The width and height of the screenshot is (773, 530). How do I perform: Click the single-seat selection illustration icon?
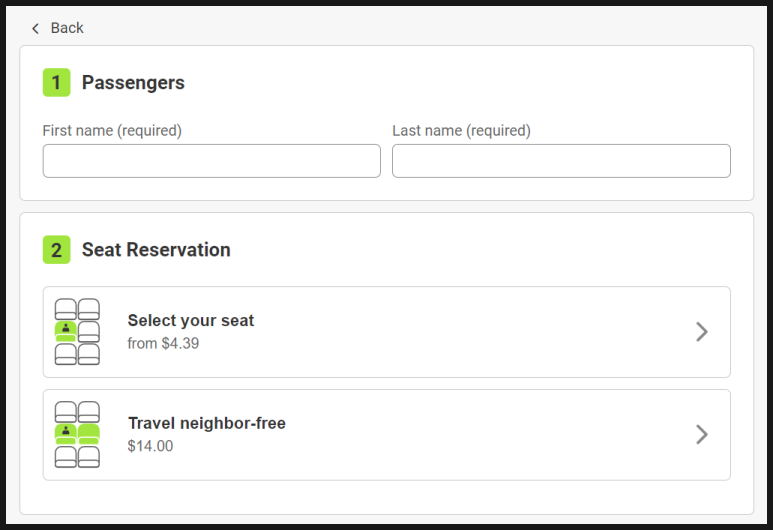point(77,332)
